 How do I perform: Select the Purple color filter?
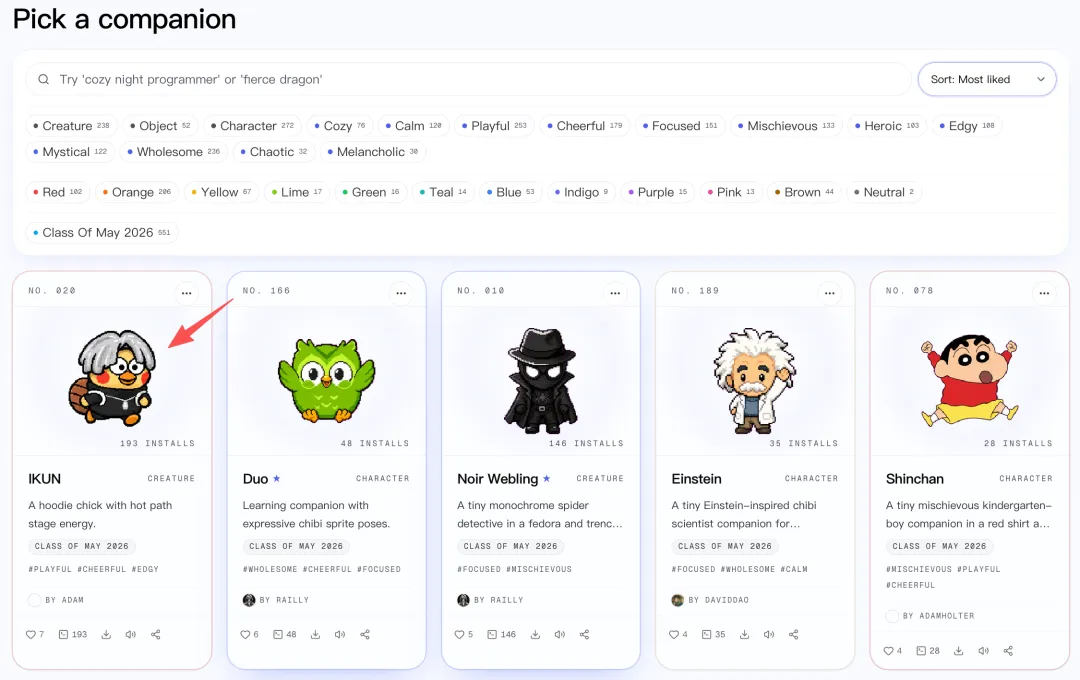point(658,192)
